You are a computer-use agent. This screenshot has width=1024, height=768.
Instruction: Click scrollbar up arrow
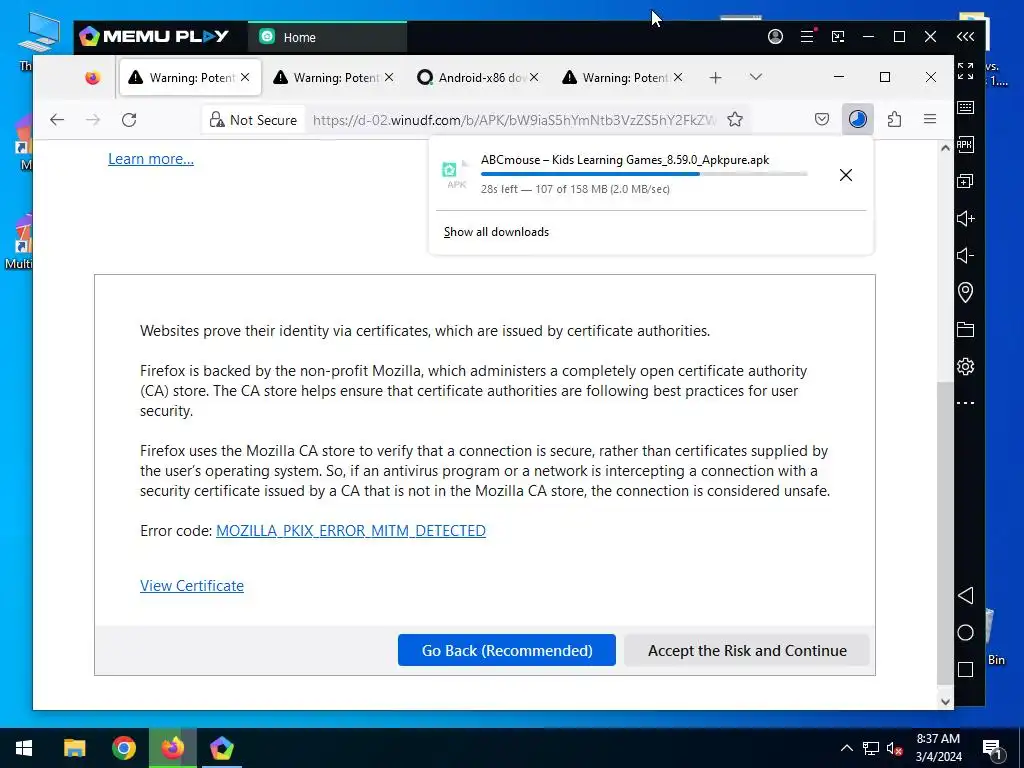pos(945,148)
